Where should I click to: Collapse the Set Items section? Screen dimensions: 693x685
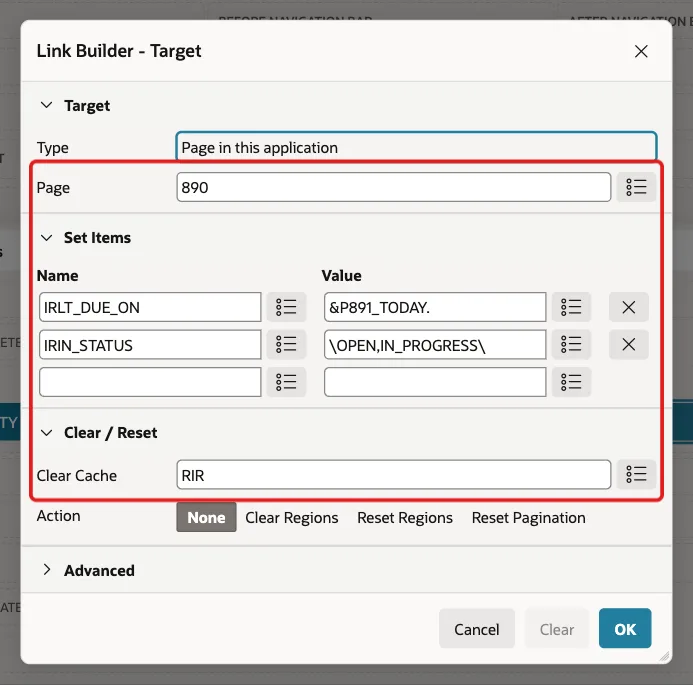(46, 238)
